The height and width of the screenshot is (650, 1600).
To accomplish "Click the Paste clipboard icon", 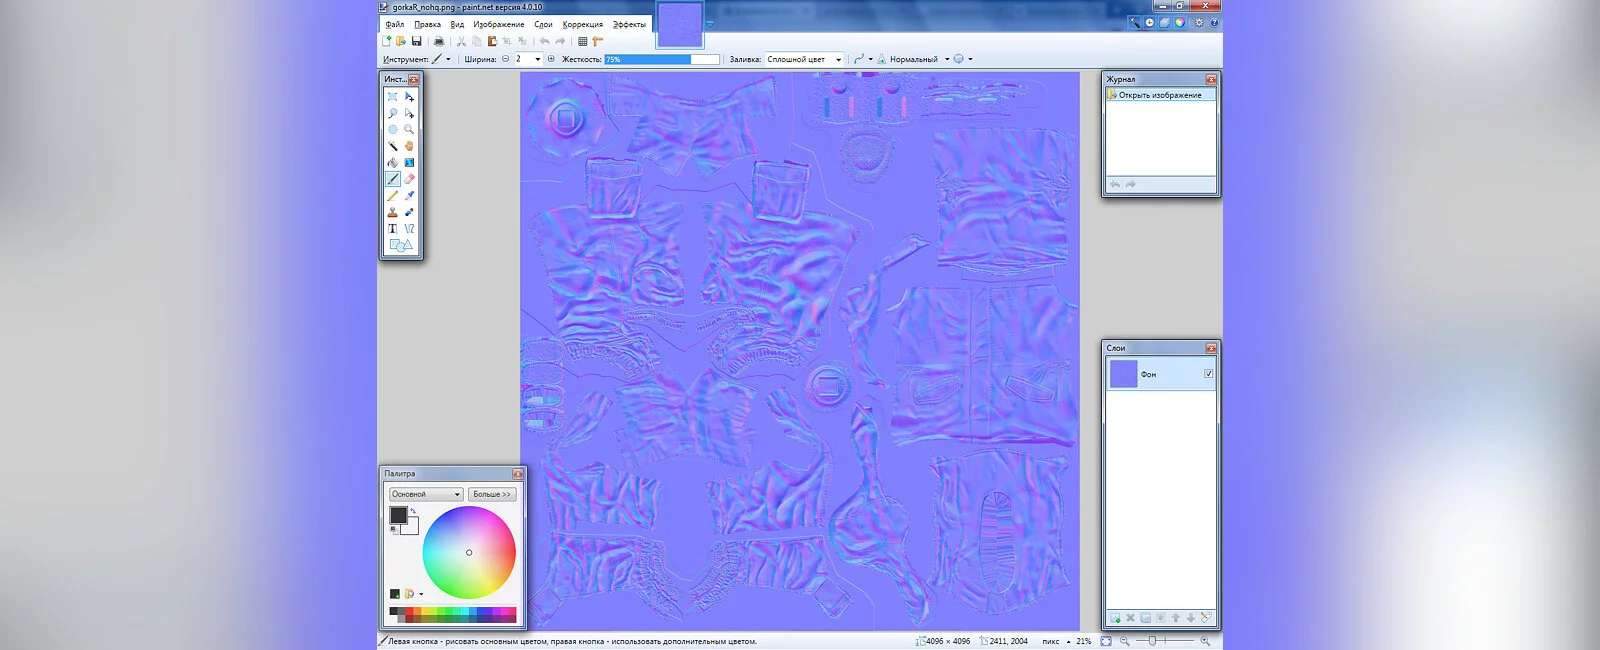I will pos(492,41).
